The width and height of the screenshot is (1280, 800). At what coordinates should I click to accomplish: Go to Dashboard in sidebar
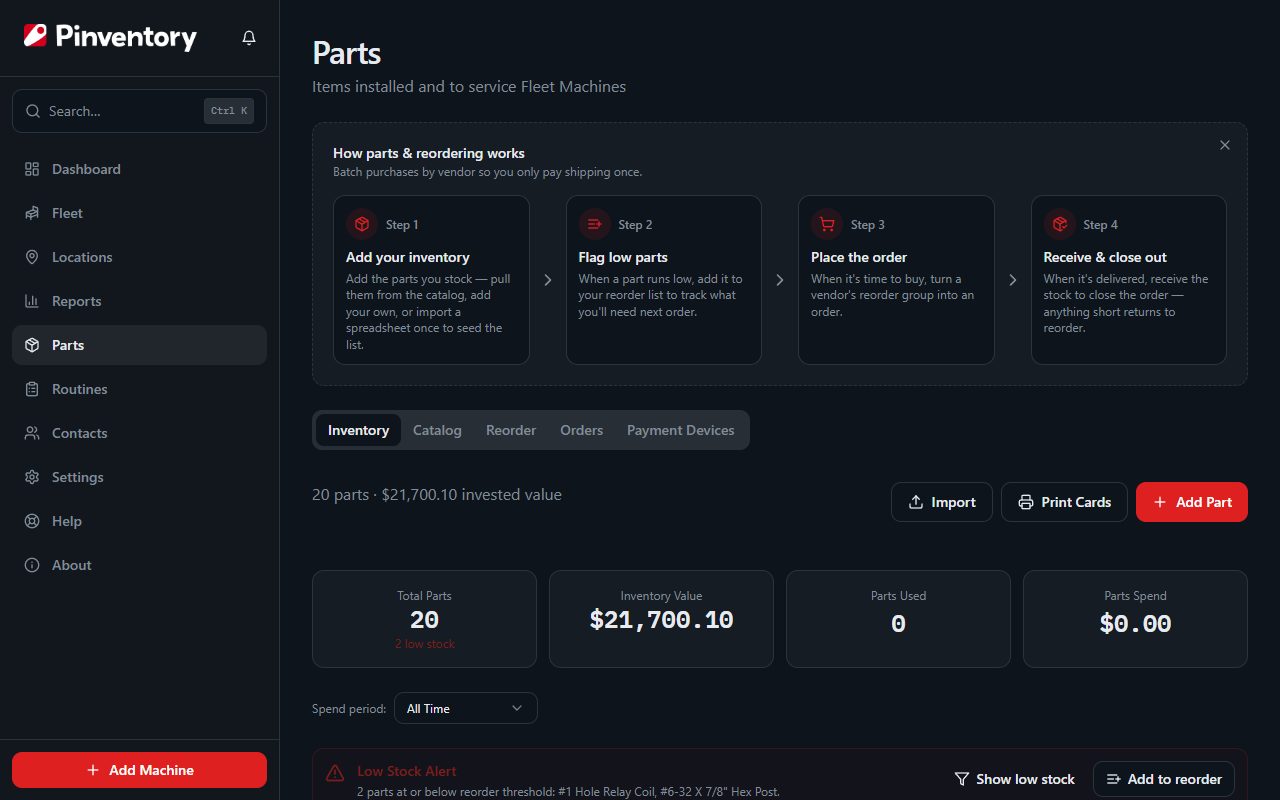point(139,169)
